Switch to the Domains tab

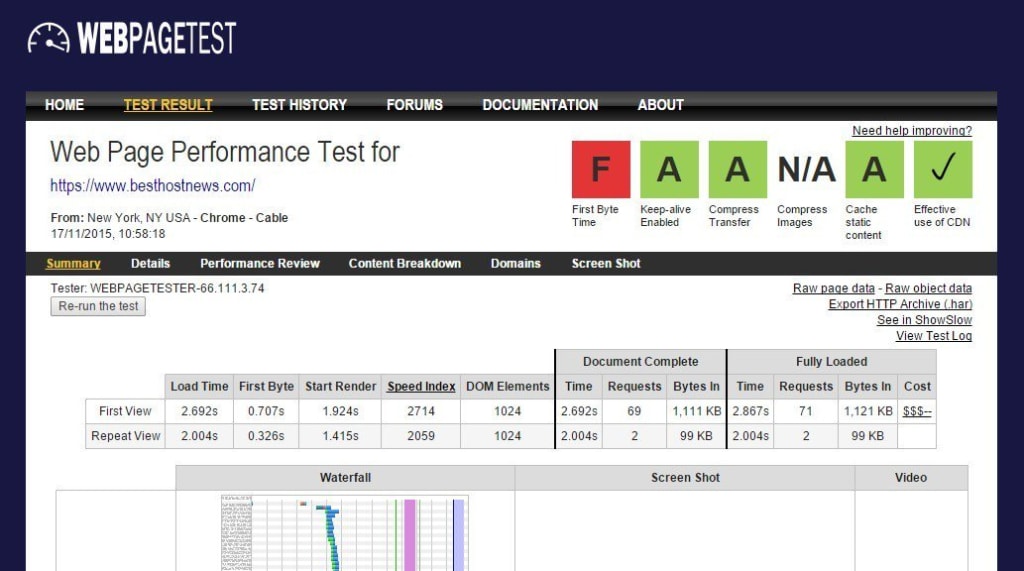tap(515, 264)
